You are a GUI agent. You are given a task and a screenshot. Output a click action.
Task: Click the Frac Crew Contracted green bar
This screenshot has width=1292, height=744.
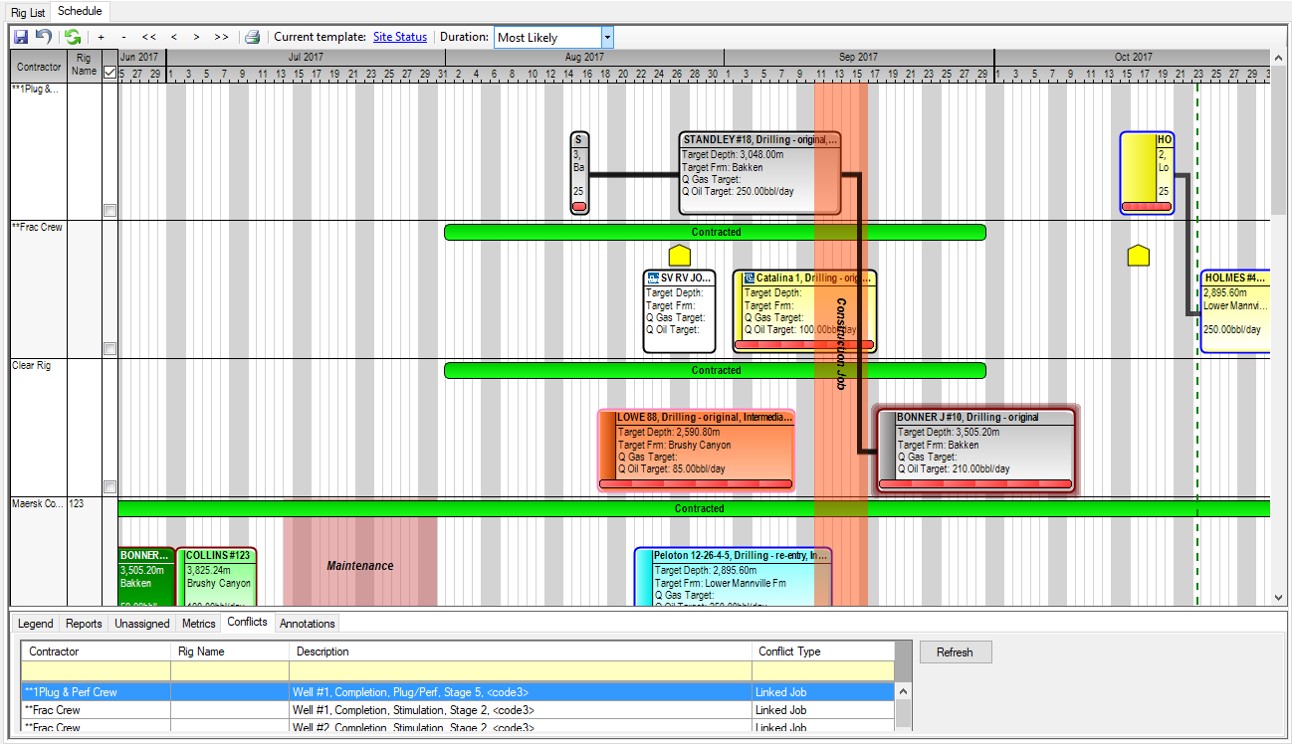tap(715, 232)
